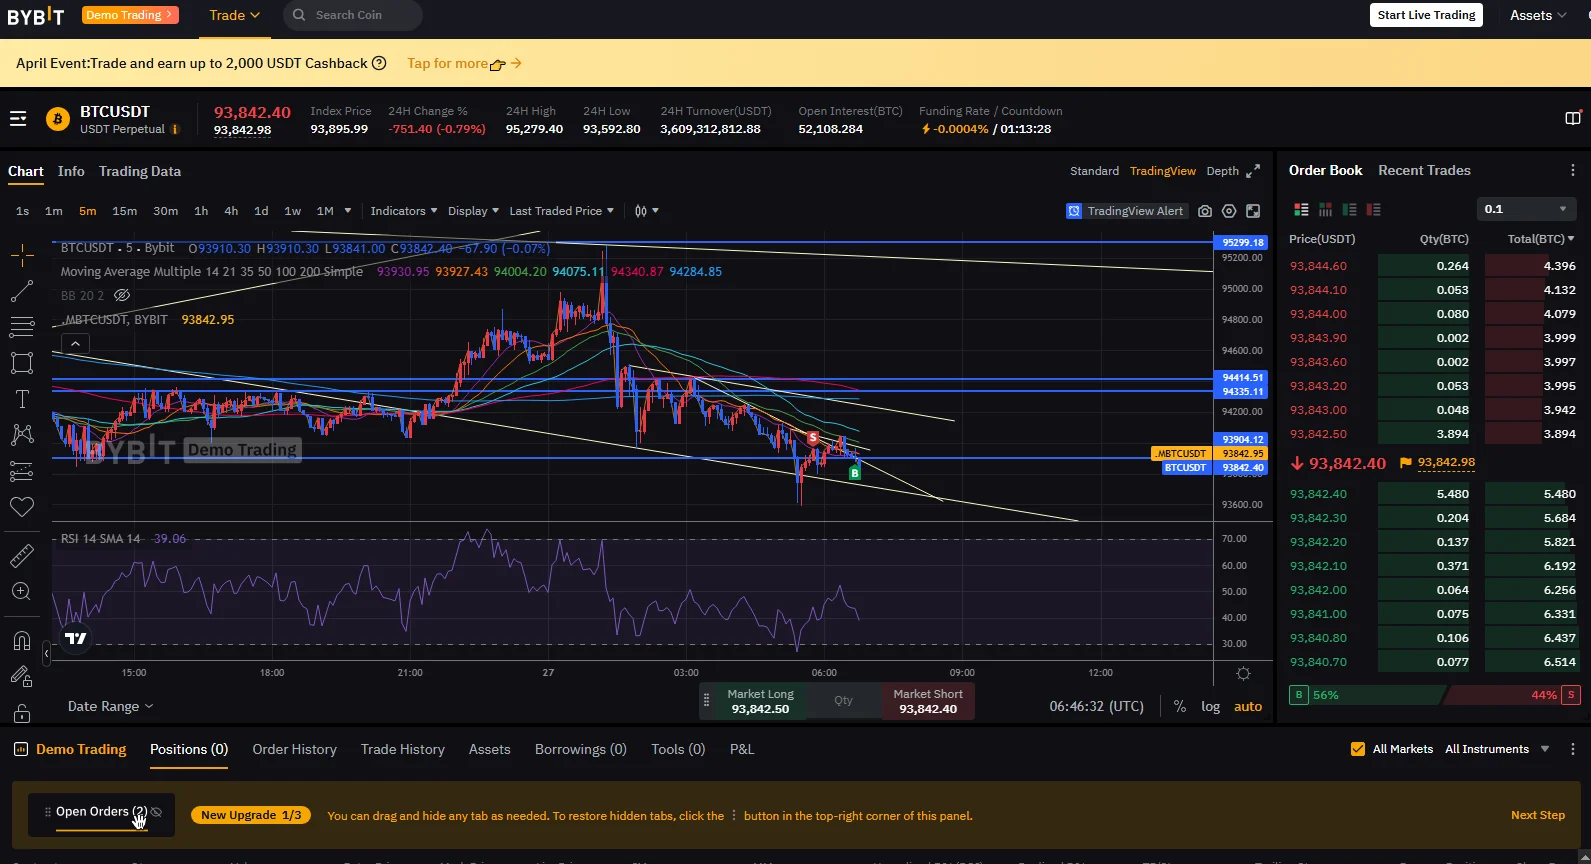1591x864 pixels.
Task: Open the candlestick chart type dropdown
Action: pyautogui.click(x=647, y=211)
